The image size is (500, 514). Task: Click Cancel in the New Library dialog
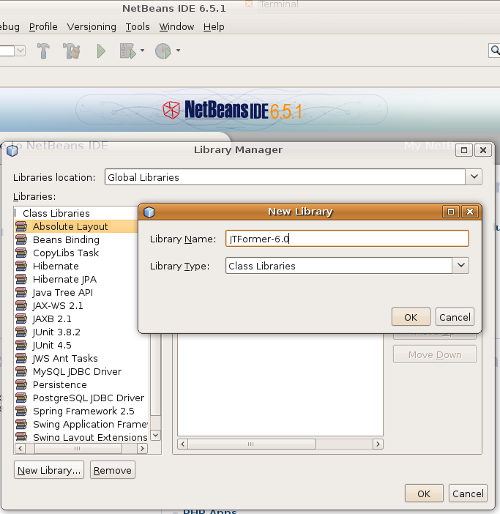[455, 317]
